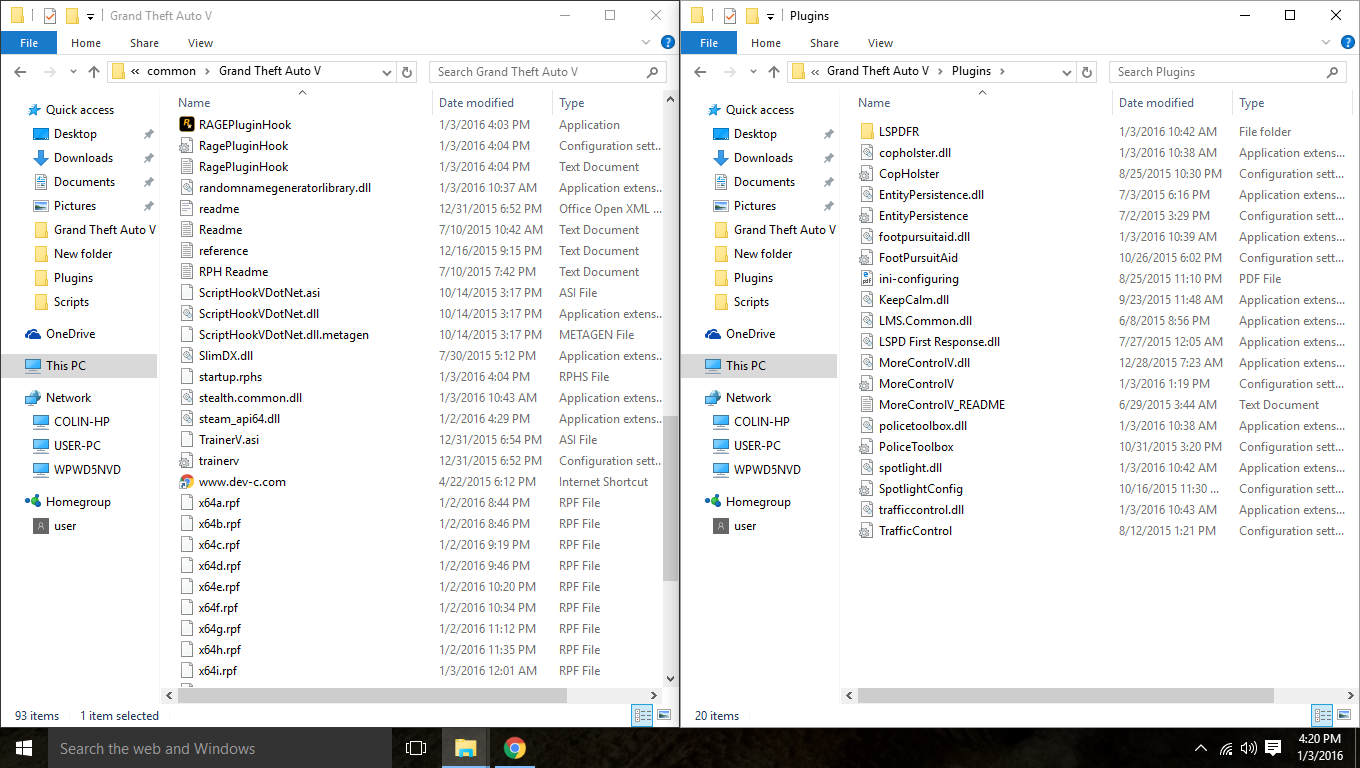
Task: Select COLIN-HP in the Plugins sidebar
Action: coord(761,422)
